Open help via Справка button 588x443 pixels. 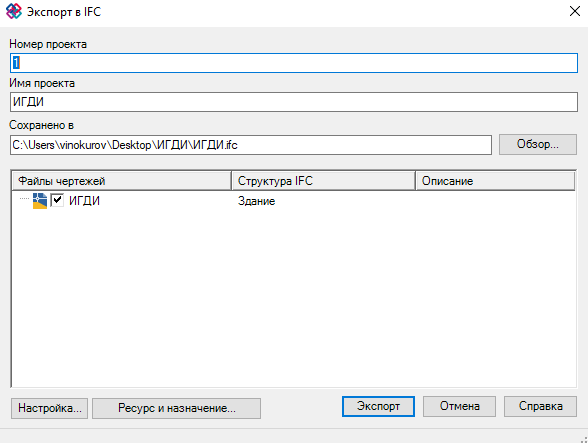click(540, 406)
